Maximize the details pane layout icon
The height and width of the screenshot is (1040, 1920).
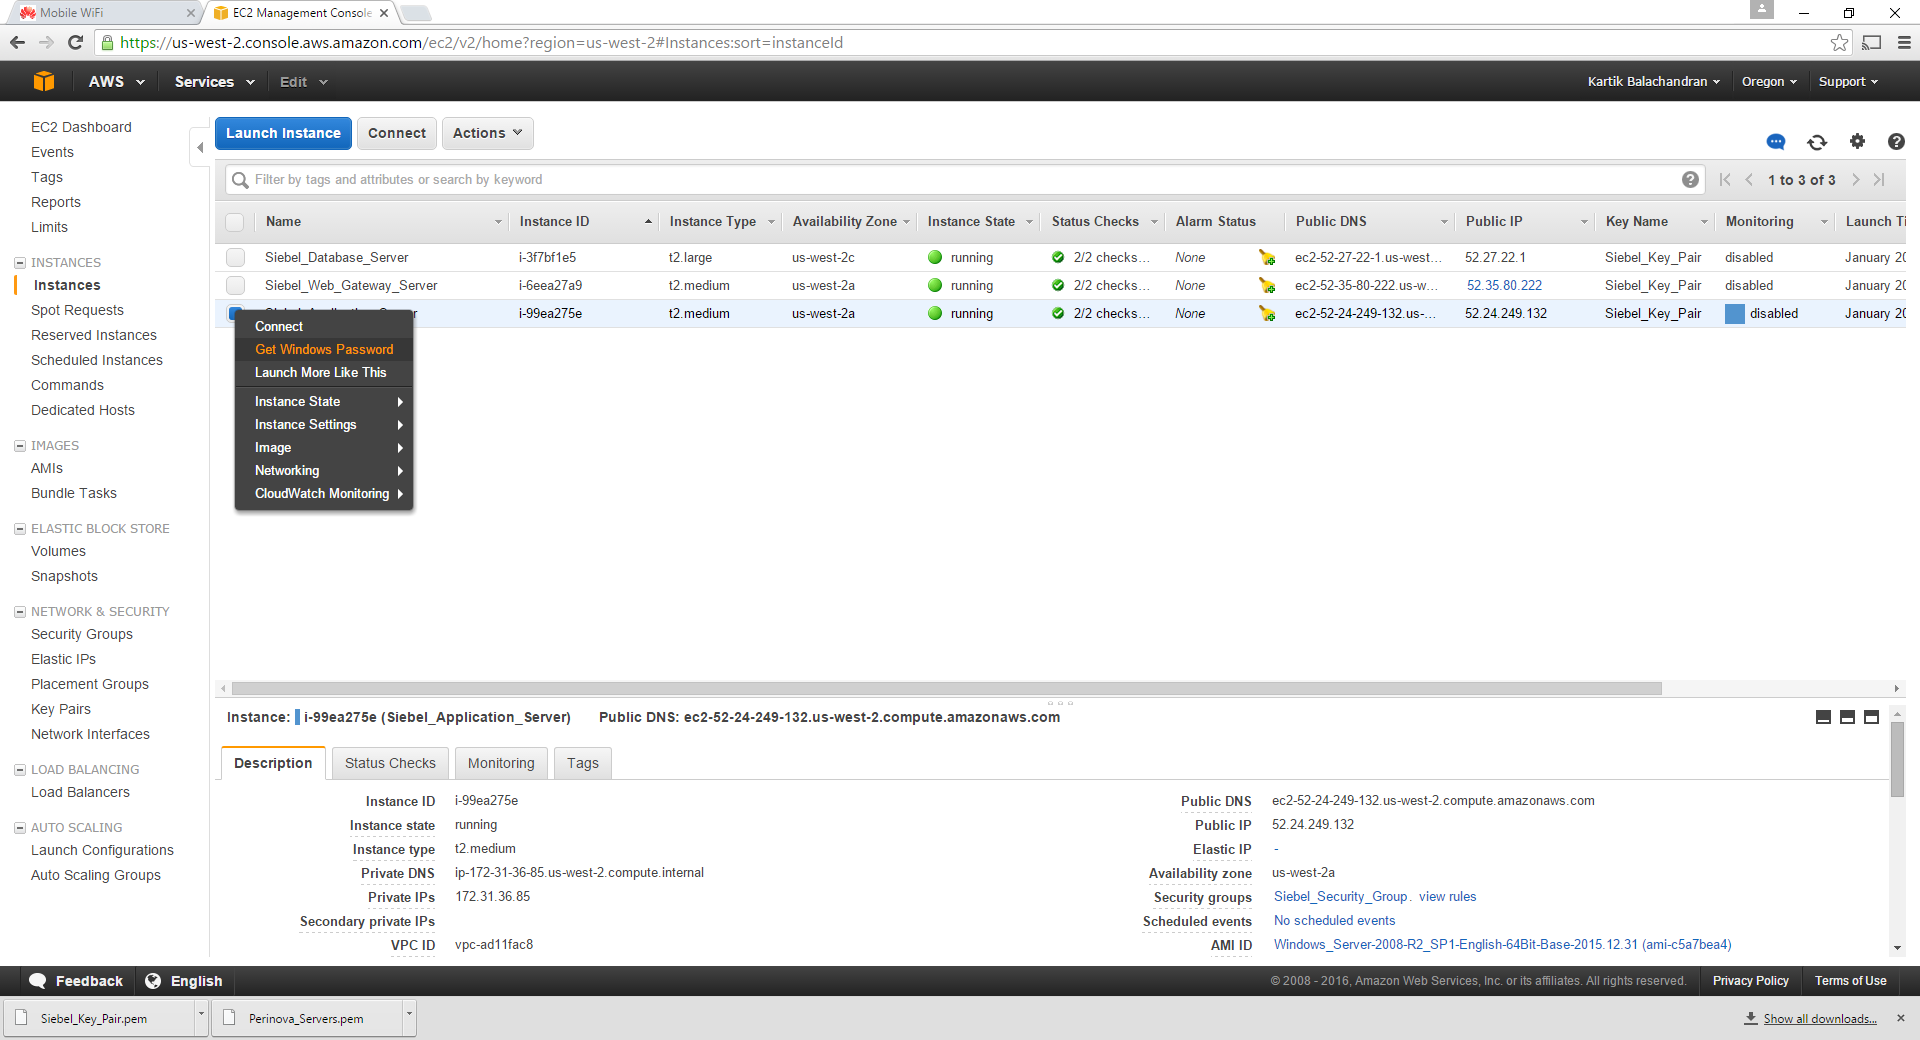1871,717
